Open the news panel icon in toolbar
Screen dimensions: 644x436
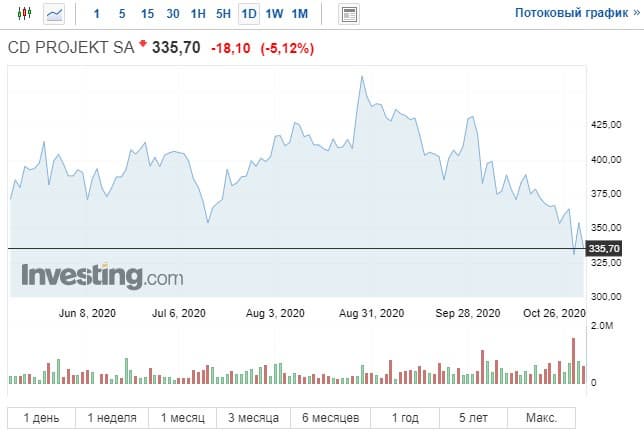tap(349, 14)
